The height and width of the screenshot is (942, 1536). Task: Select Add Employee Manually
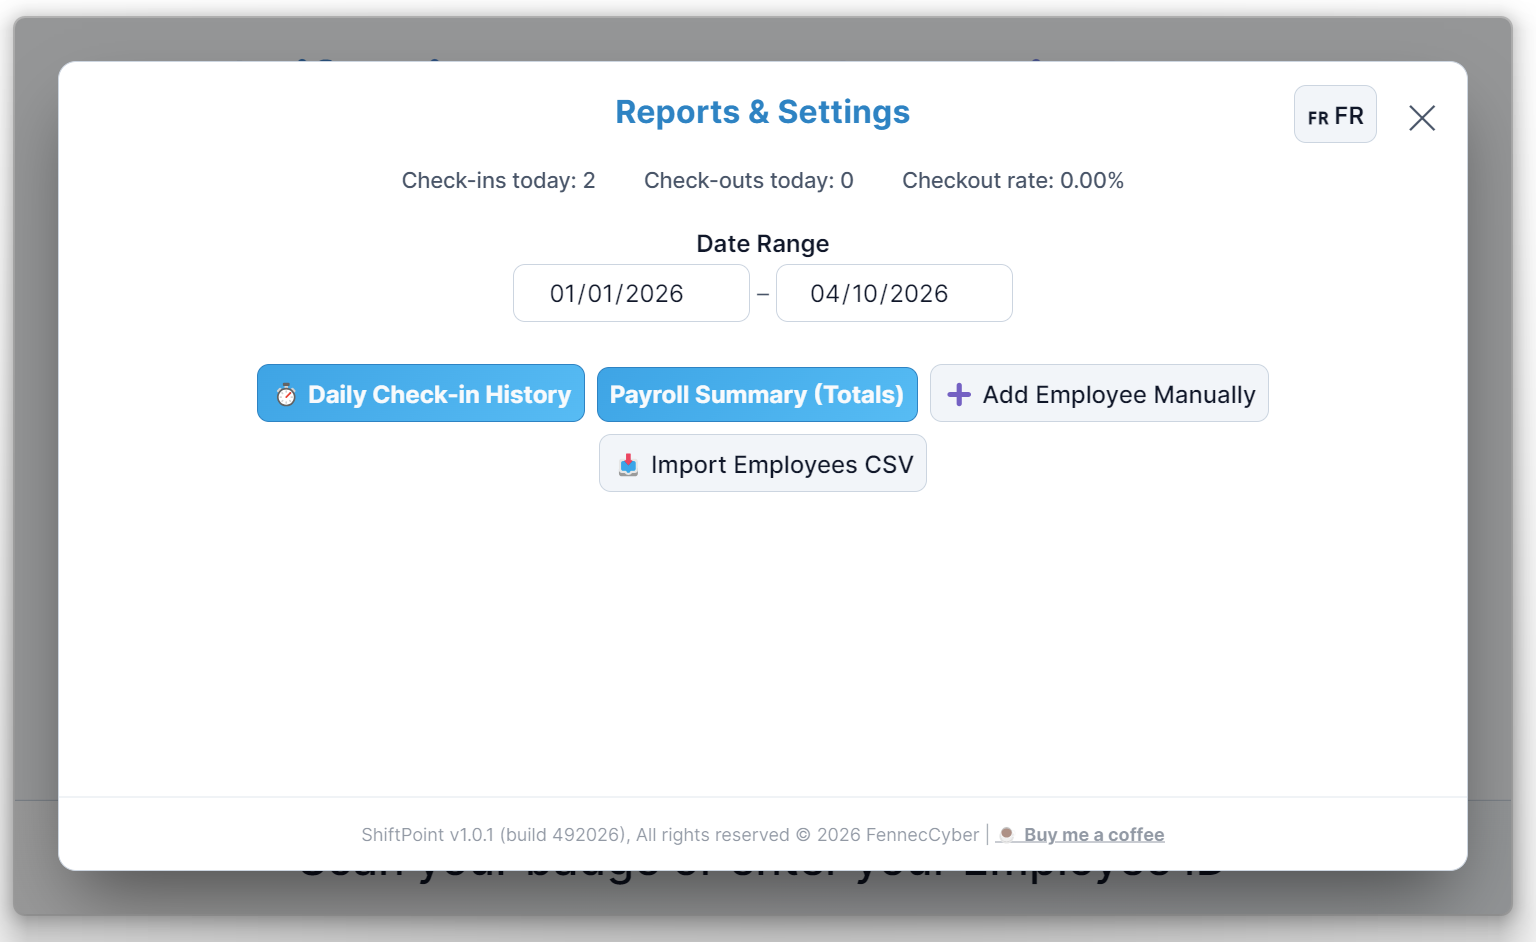tap(1099, 393)
